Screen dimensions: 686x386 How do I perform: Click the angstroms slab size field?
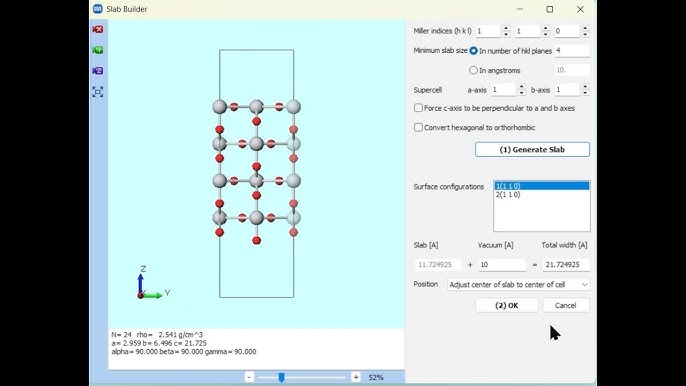coord(572,70)
